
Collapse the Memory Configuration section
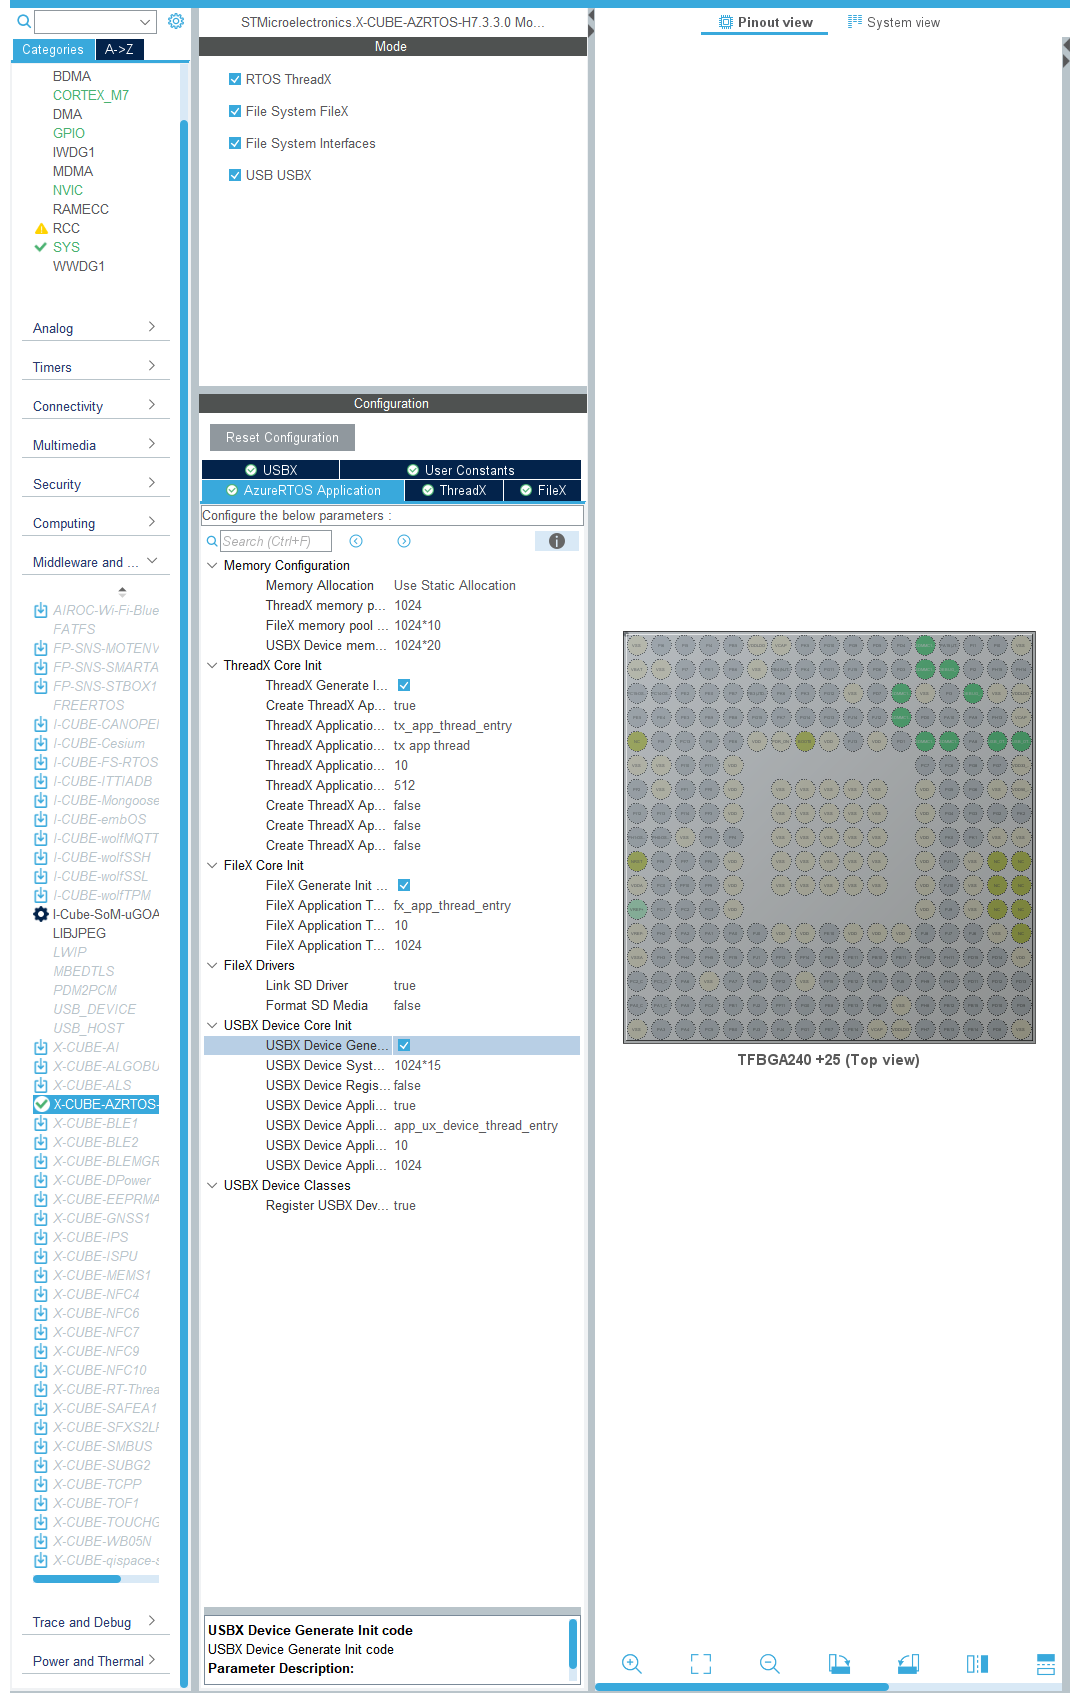[x=212, y=565]
